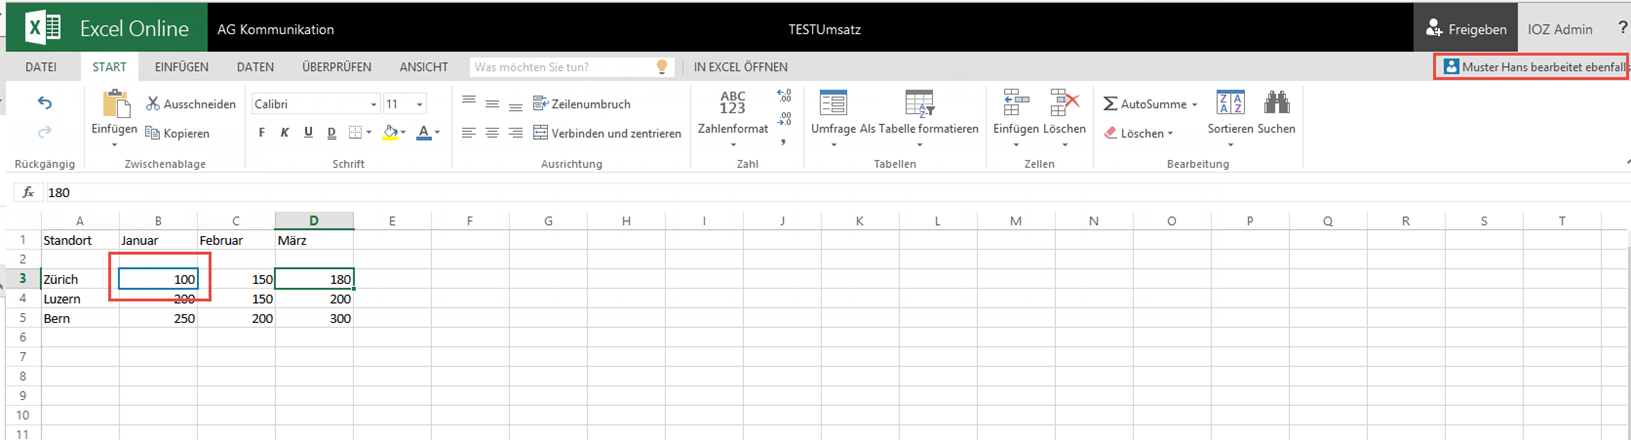
Task: Click the Suchen binoculars icon
Action: point(1277,103)
